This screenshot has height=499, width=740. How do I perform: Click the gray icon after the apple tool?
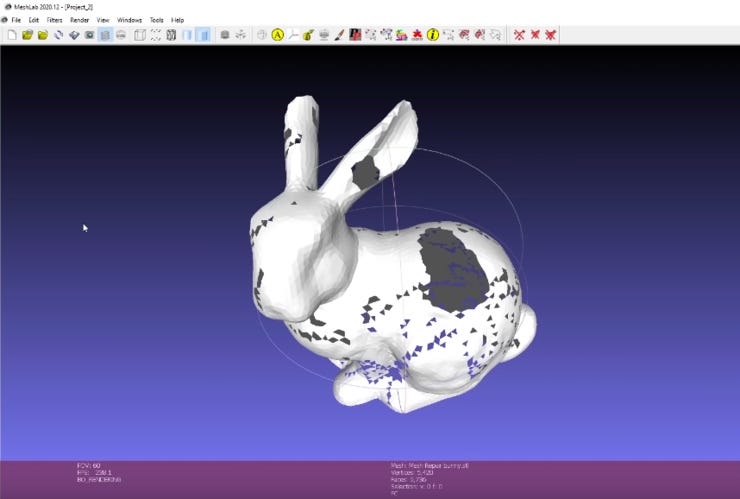(x=324, y=34)
